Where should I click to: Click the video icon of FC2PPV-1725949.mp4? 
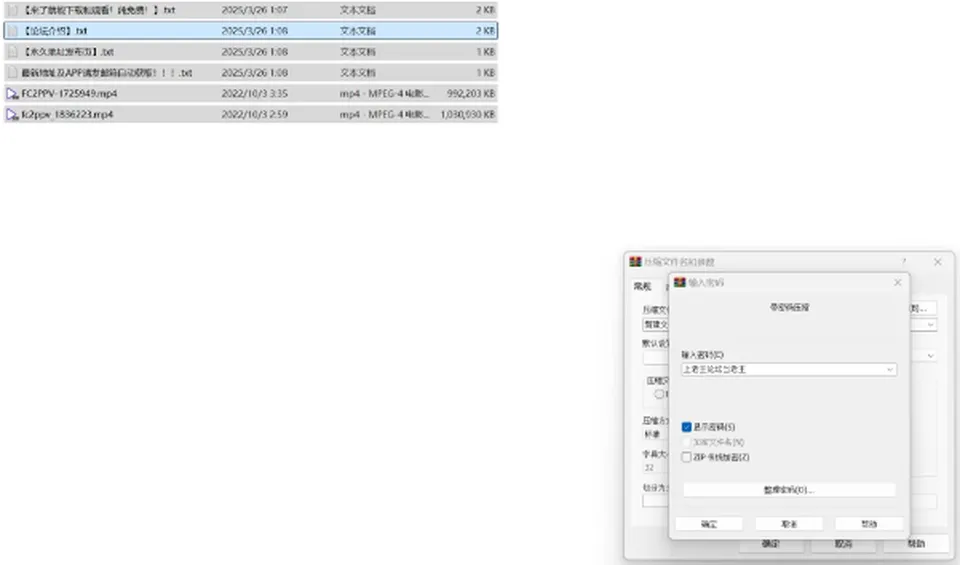tap(12, 94)
